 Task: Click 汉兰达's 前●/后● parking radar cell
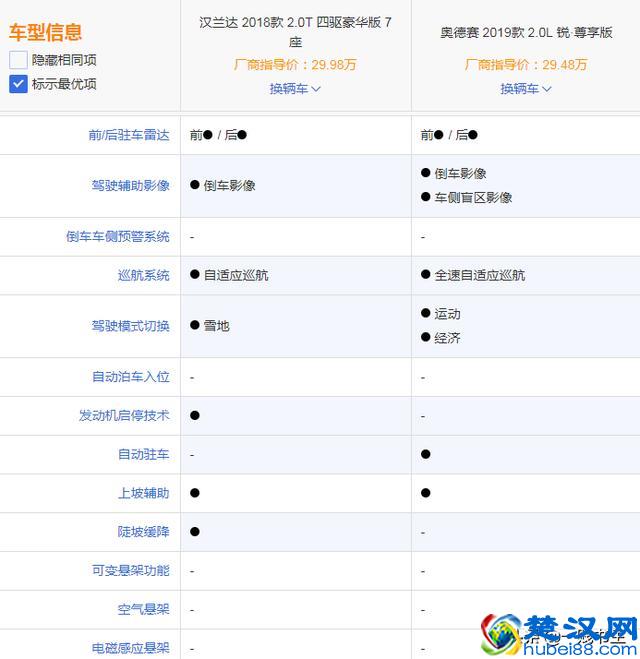pos(218,135)
